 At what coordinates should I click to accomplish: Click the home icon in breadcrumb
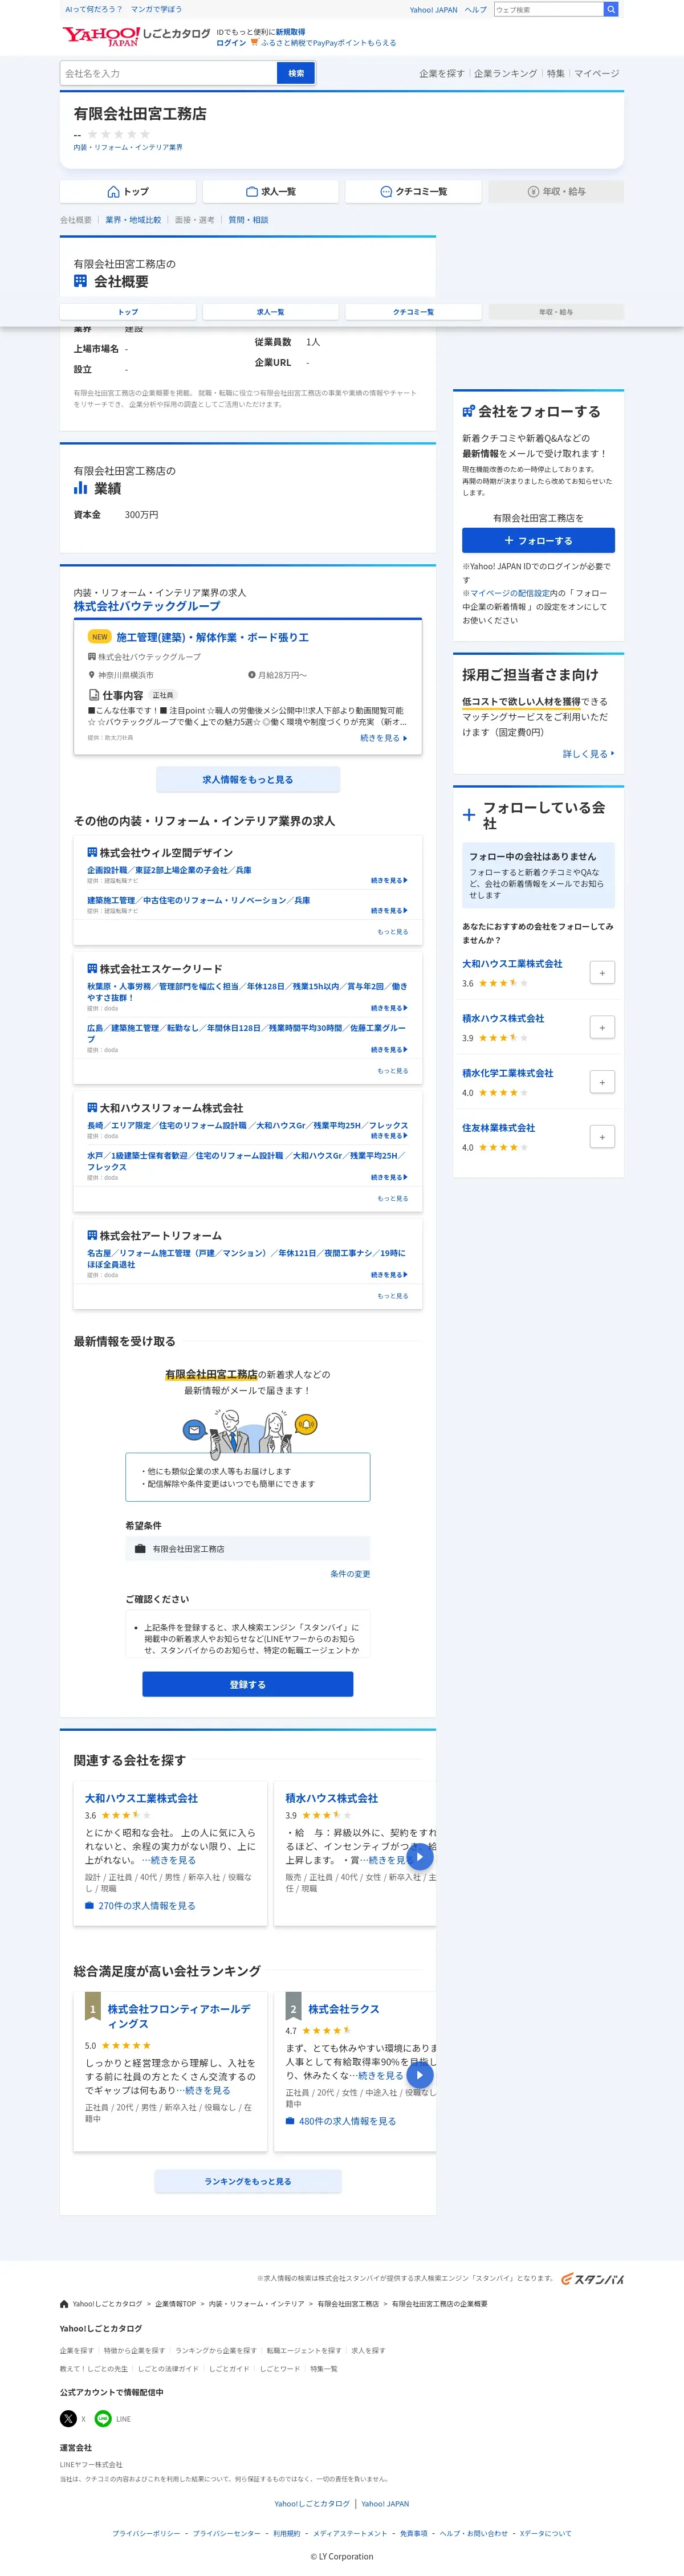tap(64, 2304)
